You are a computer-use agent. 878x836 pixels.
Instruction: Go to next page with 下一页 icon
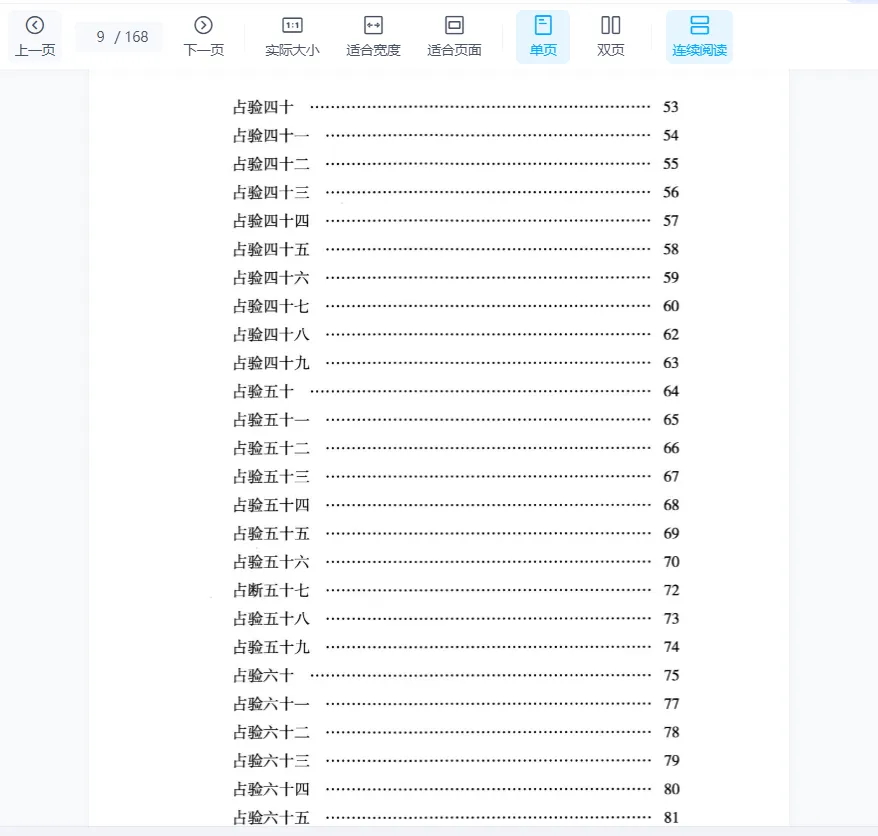pyautogui.click(x=204, y=36)
